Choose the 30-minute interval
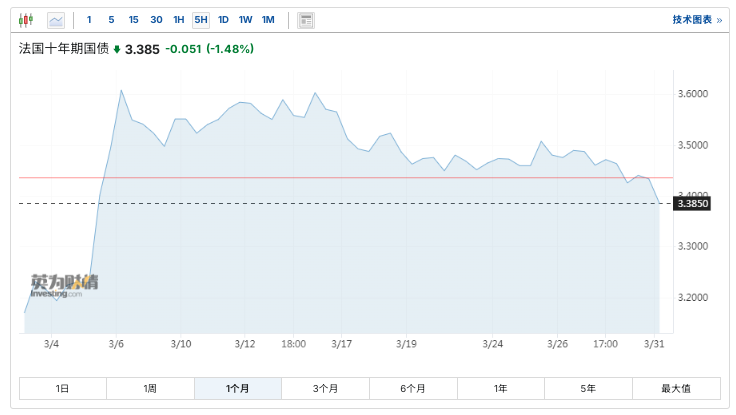Viewport: 736px width, 415px height. (156, 20)
